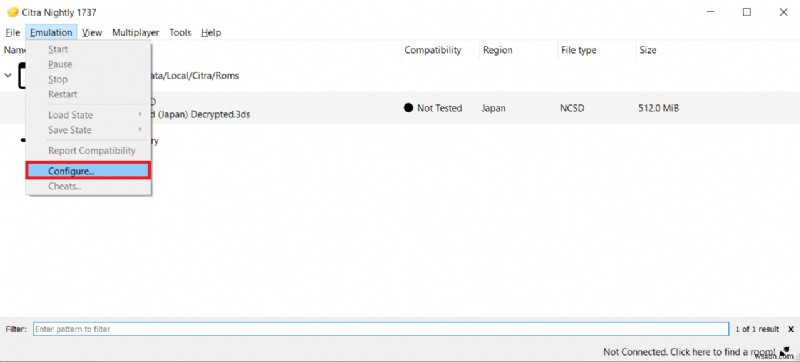
Task: Choose Configure... from the Emulation menu
Action: (88, 171)
